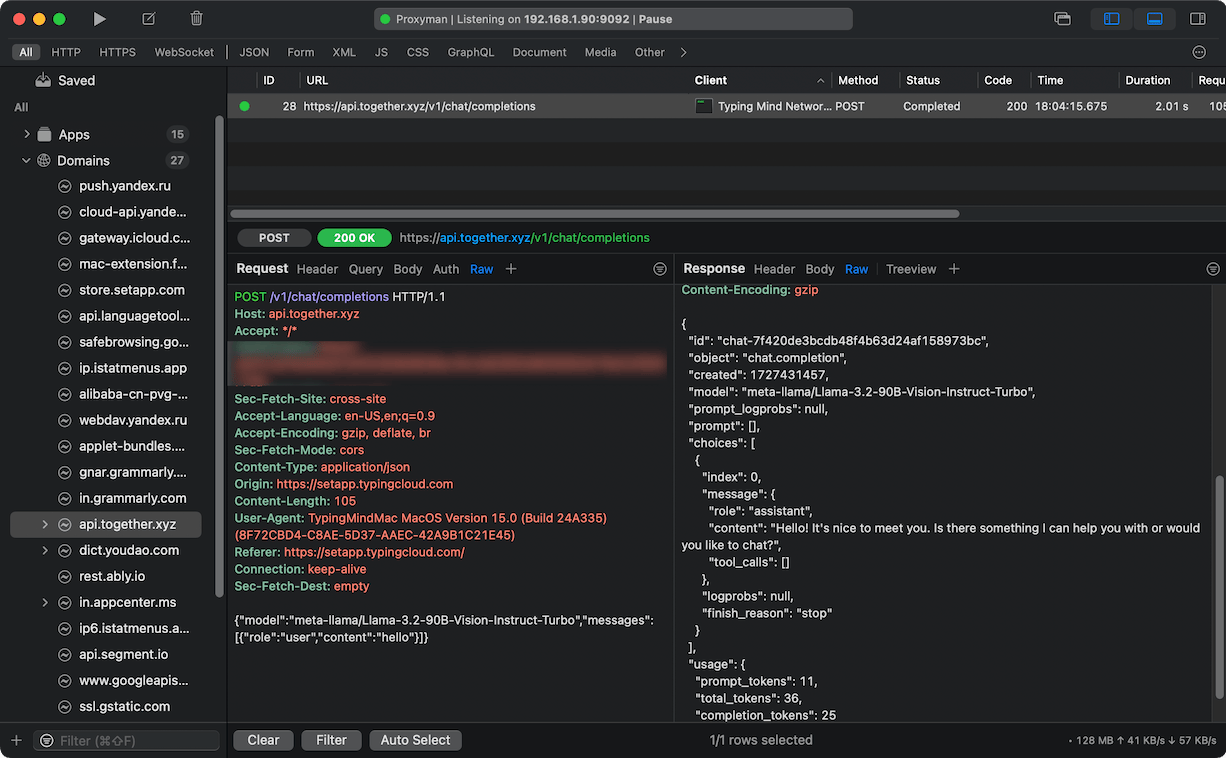Select the All filter tab
Viewport: 1226px width, 758px height.
pyautogui.click(x=26, y=52)
